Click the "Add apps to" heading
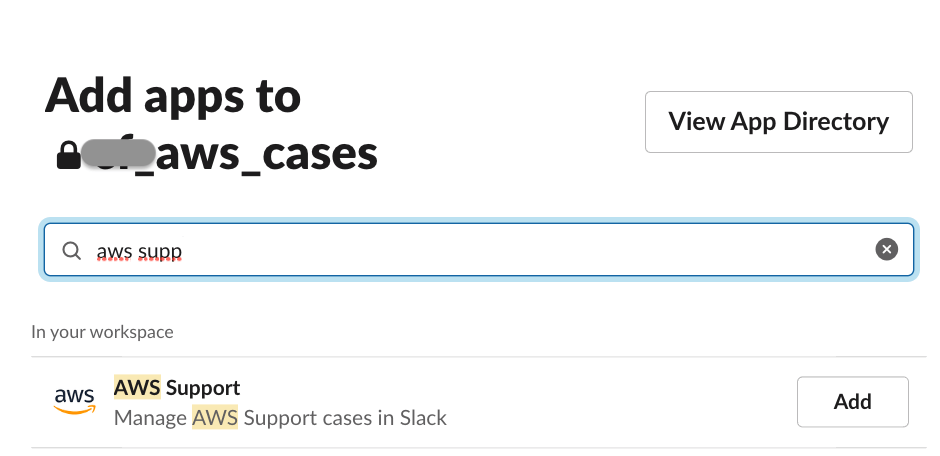Viewport: 940px width, 456px height. point(173,96)
